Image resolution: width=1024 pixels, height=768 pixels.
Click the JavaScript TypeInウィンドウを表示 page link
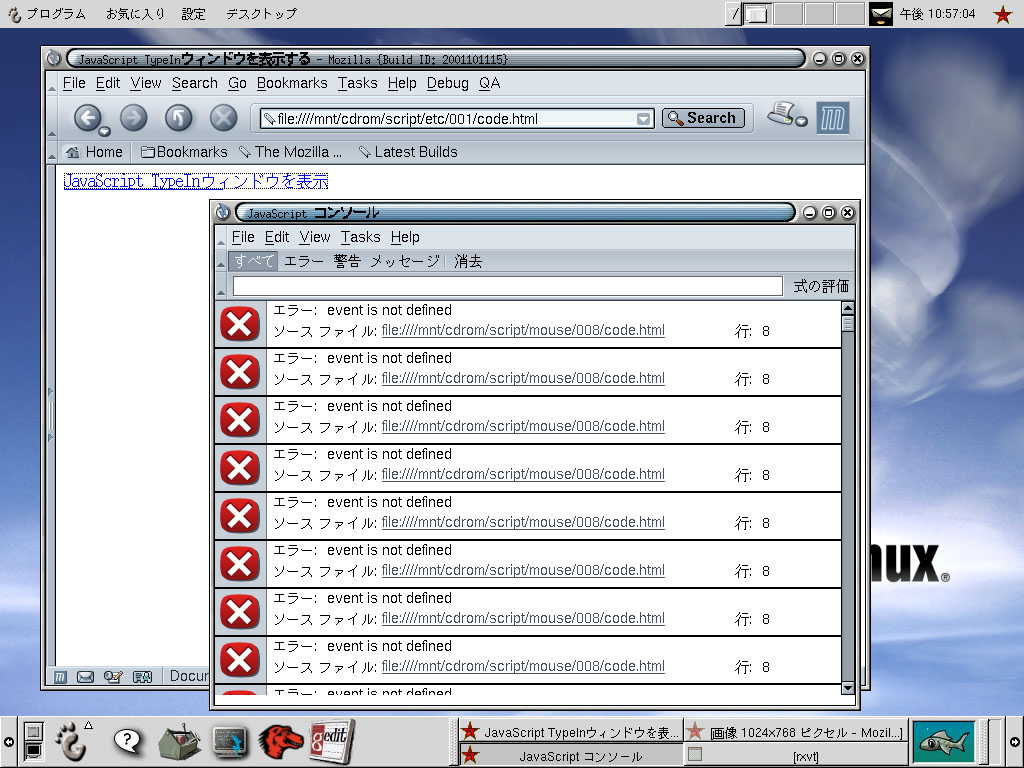click(196, 181)
